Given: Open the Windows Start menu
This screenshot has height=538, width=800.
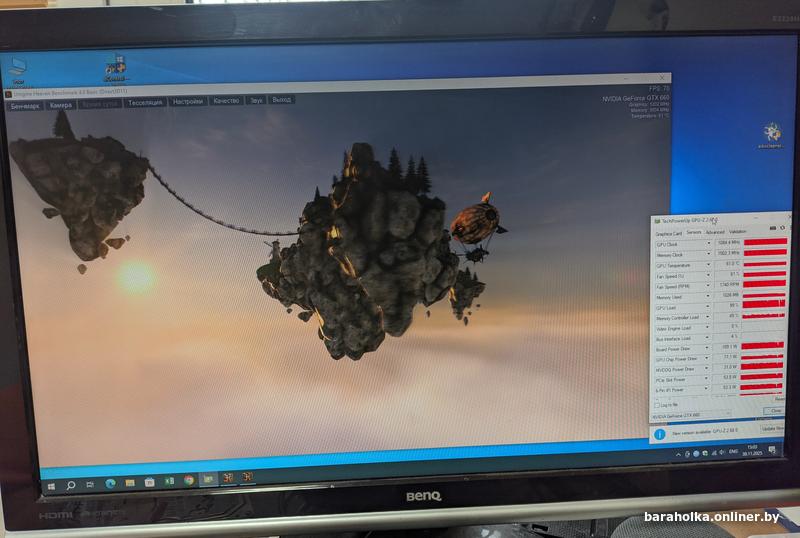Looking at the screenshot, I should coord(51,486).
